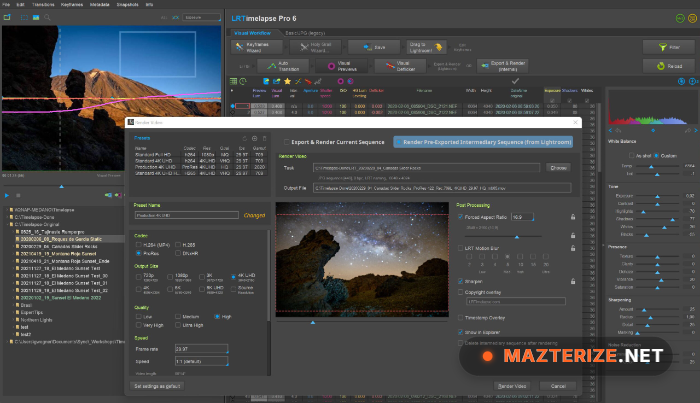Click the add preset plus icon
The image size is (700, 403).
coord(254,138)
